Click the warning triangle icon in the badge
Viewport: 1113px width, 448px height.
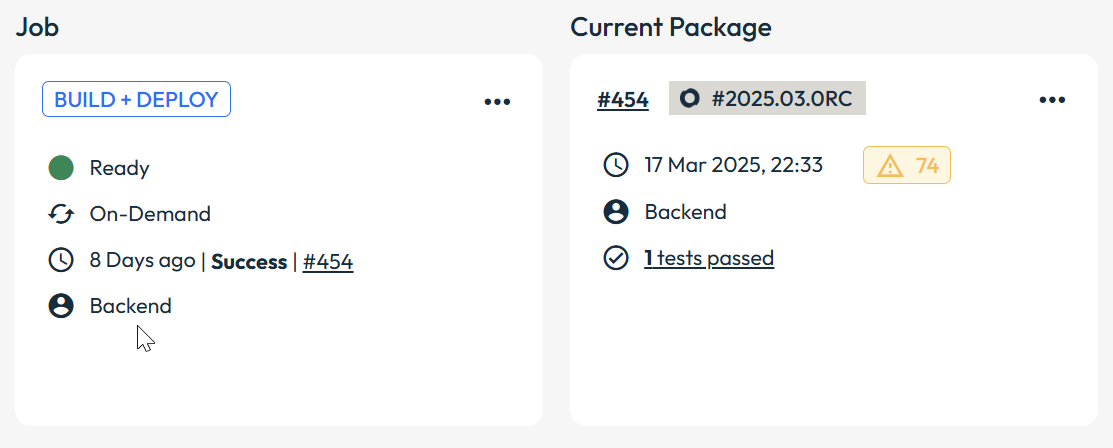[x=889, y=166]
